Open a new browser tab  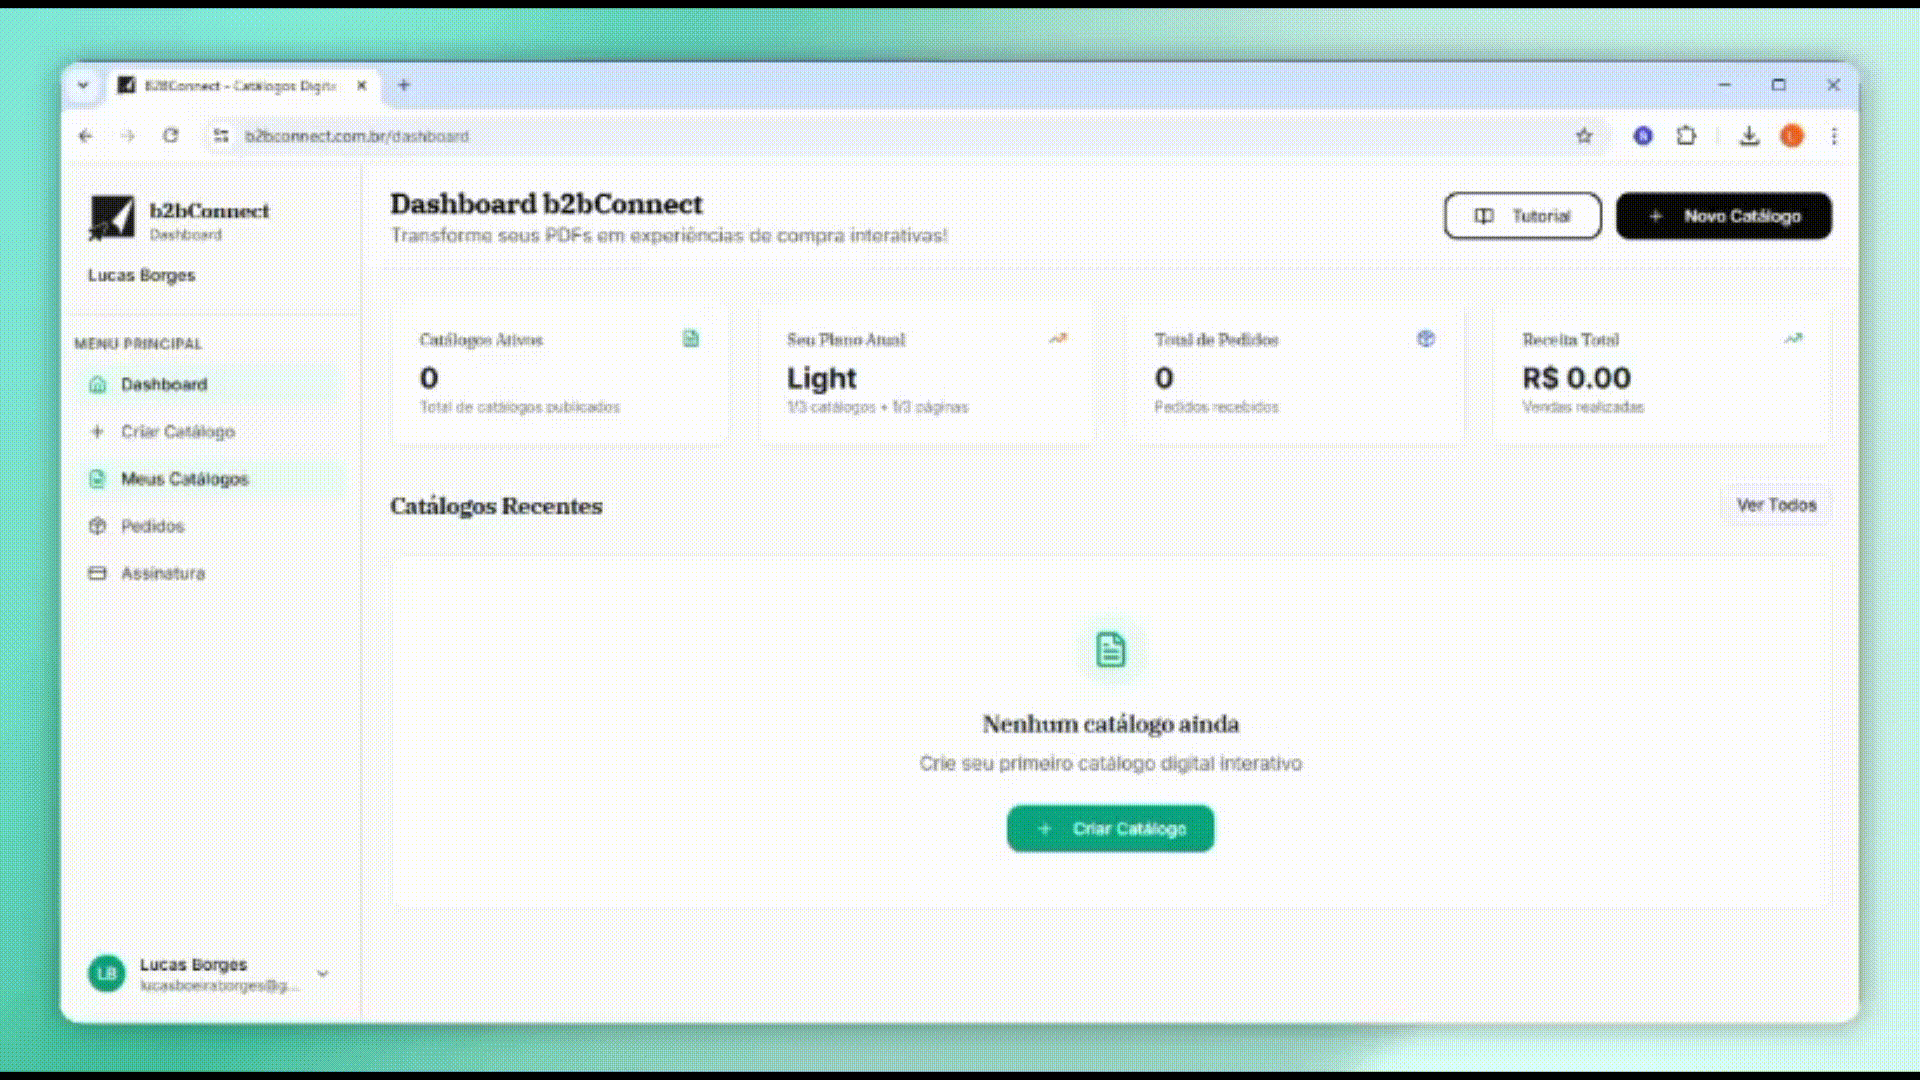pyautogui.click(x=404, y=86)
